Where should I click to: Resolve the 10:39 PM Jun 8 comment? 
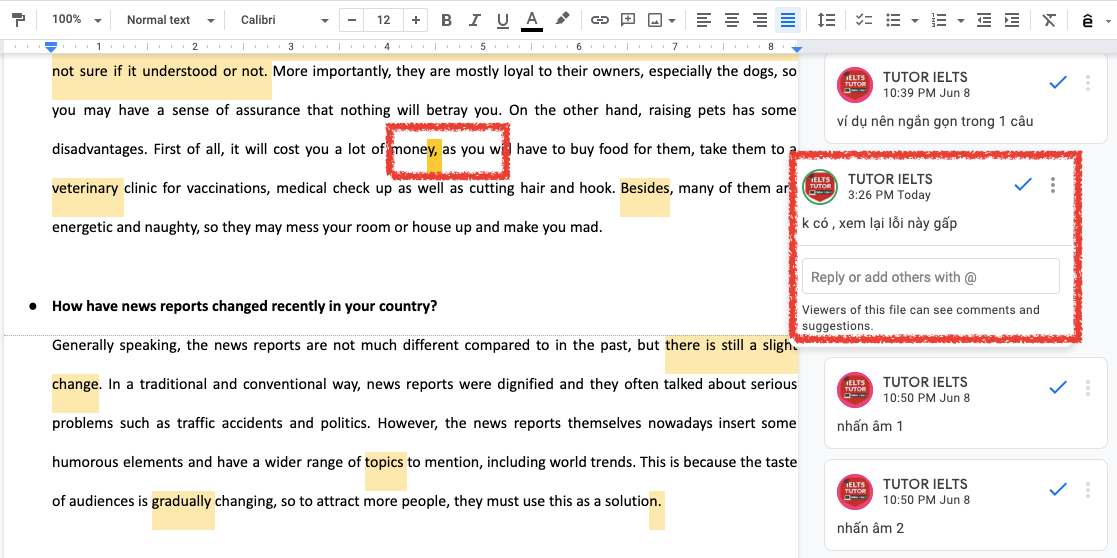pyautogui.click(x=1058, y=83)
